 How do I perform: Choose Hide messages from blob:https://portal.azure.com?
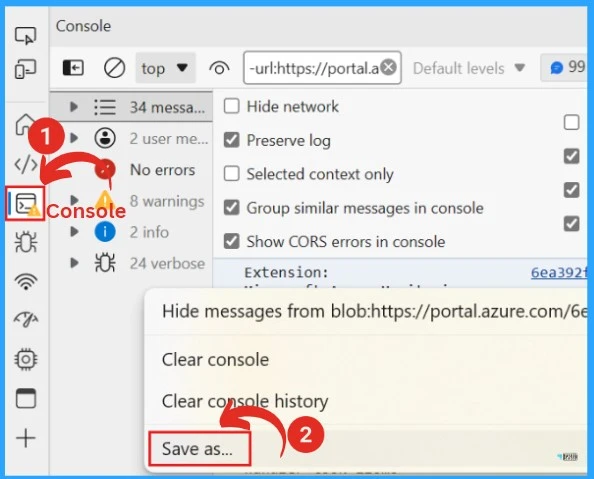(366, 312)
